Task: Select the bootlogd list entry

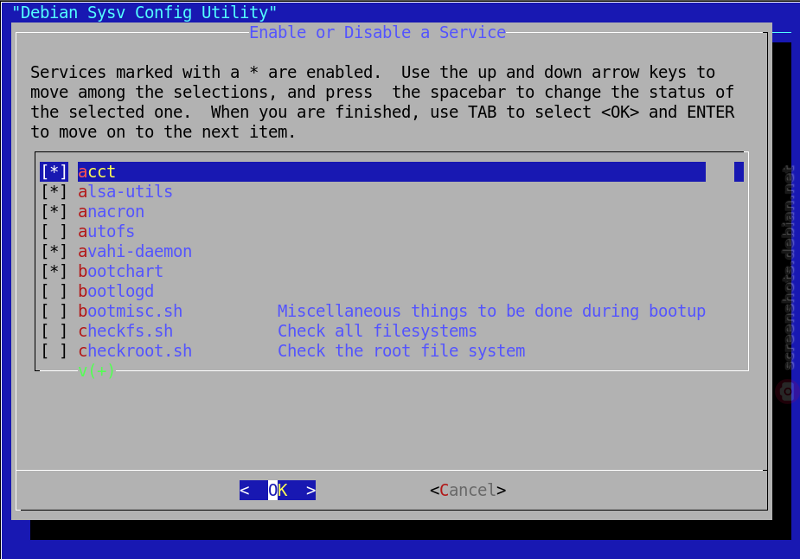Action: 116,291
